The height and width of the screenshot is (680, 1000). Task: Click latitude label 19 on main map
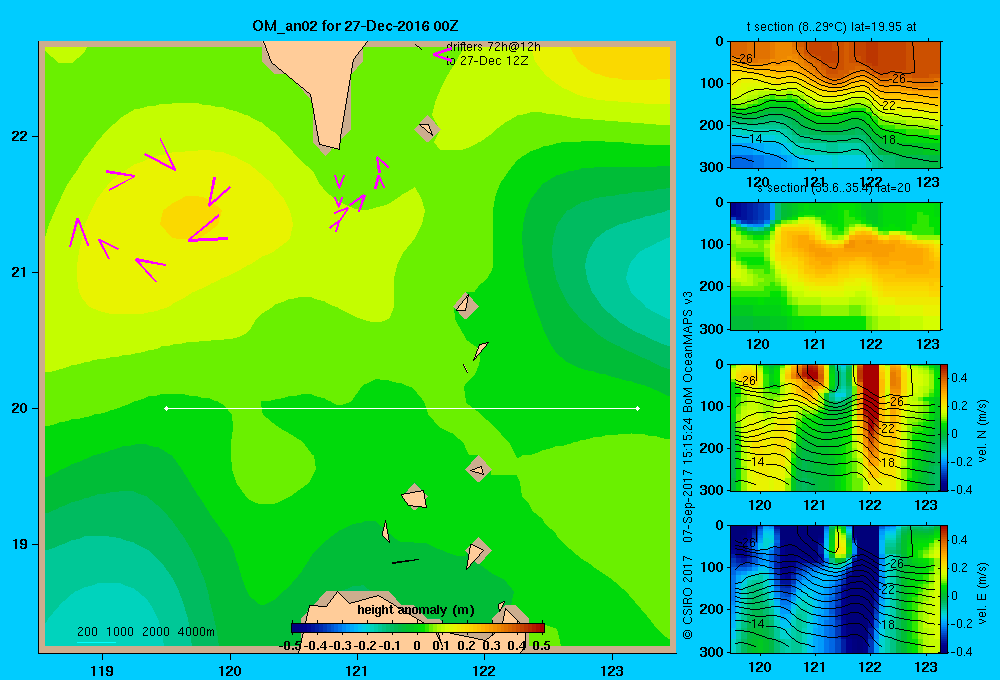coord(19,544)
